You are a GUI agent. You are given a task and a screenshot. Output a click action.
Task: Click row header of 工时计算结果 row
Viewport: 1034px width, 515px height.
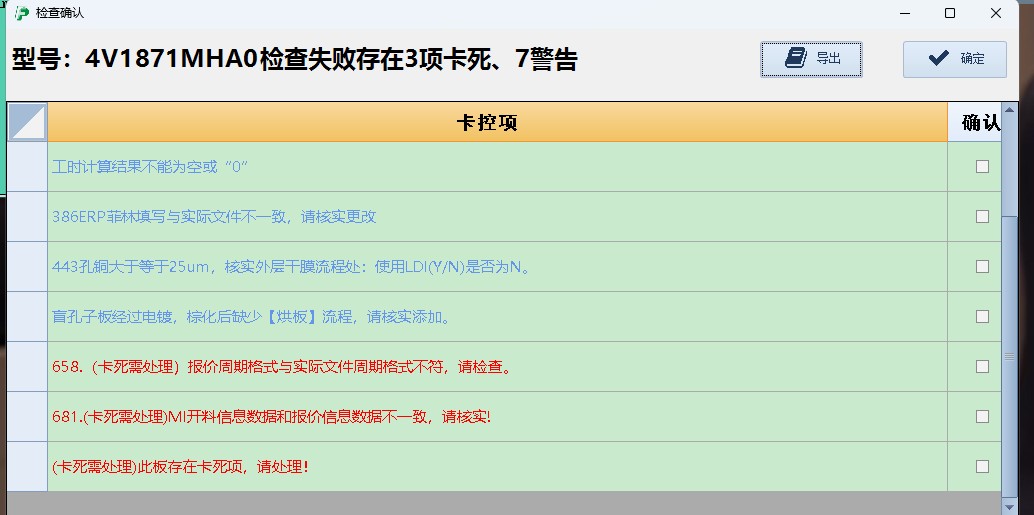point(27,167)
